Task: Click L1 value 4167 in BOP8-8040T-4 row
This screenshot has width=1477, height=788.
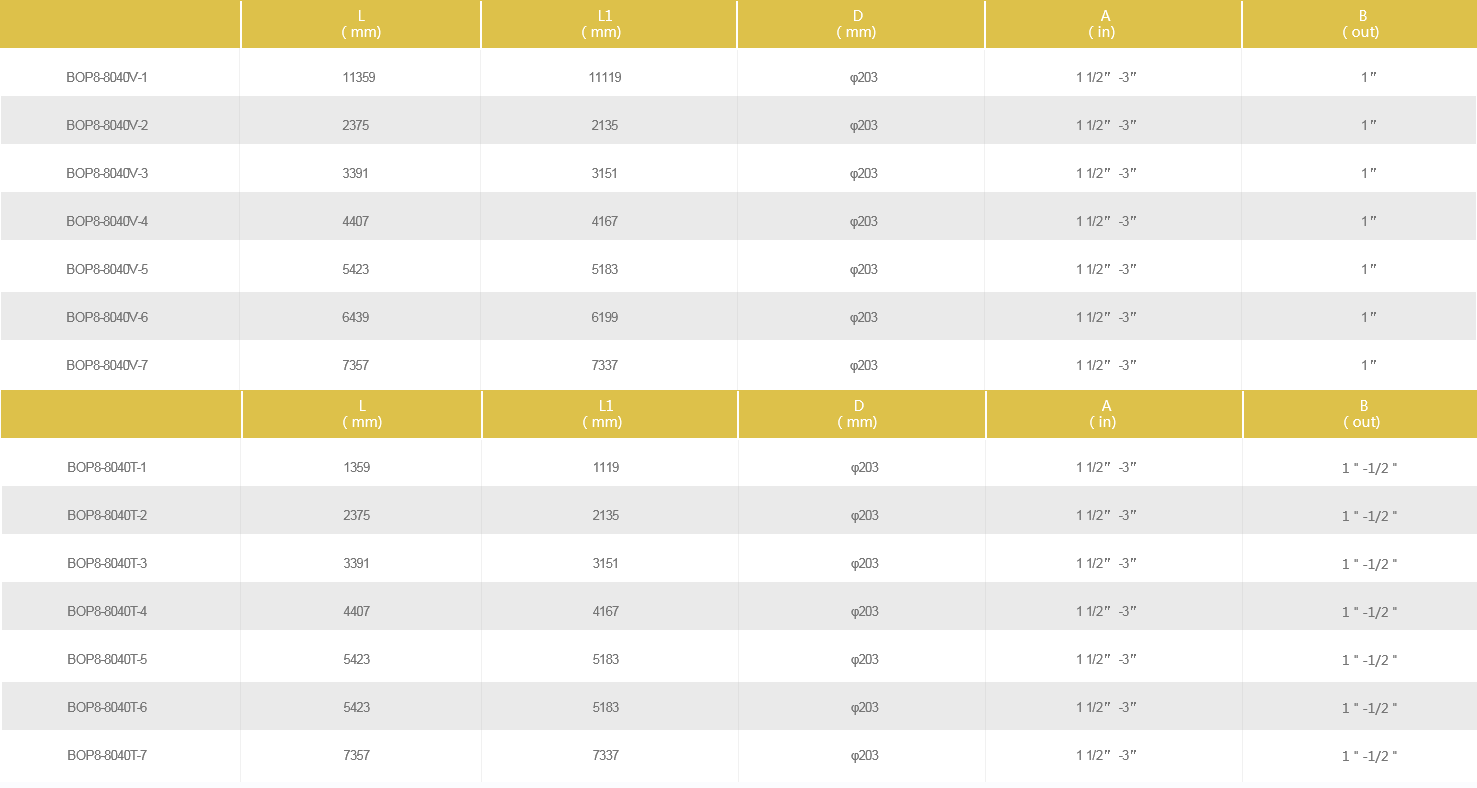Action: point(606,611)
